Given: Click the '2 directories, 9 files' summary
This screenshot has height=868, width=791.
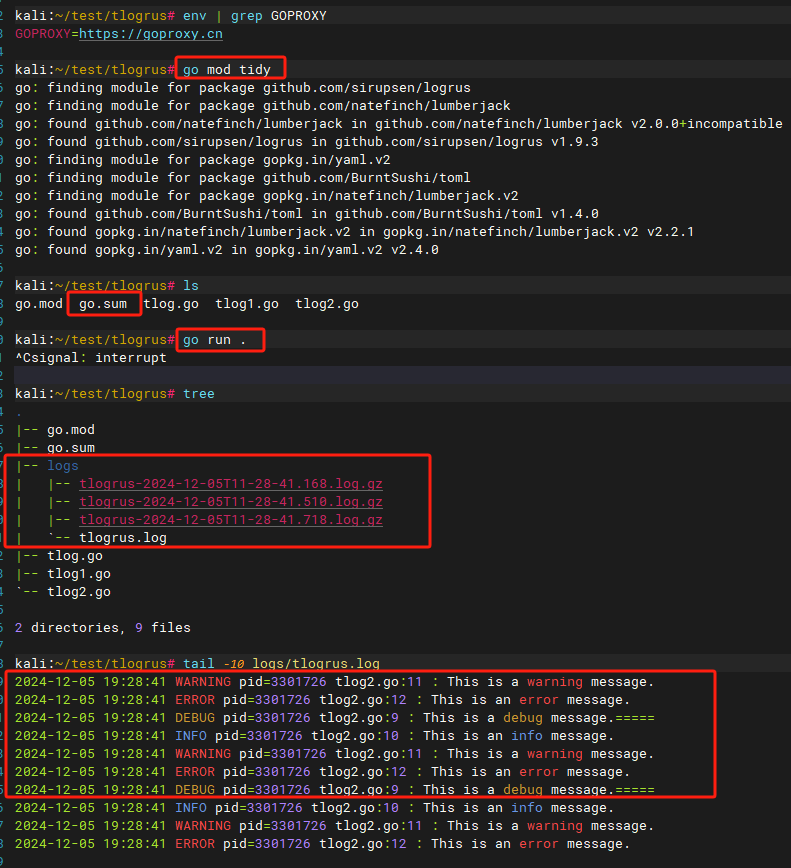Looking at the screenshot, I should click(103, 627).
